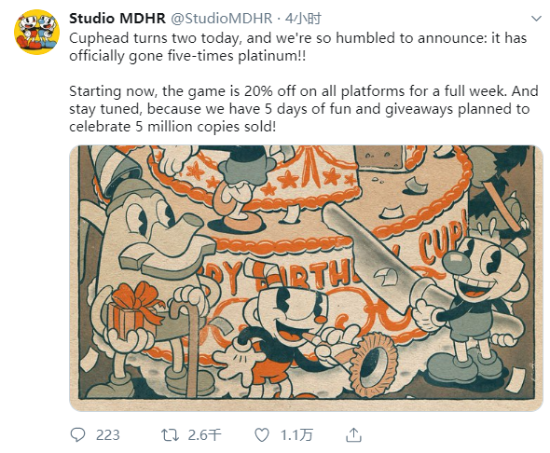Screen dimensions: 550x453
Task: Click the tweet text about five-times platinum
Action: (x=298, y=47)
